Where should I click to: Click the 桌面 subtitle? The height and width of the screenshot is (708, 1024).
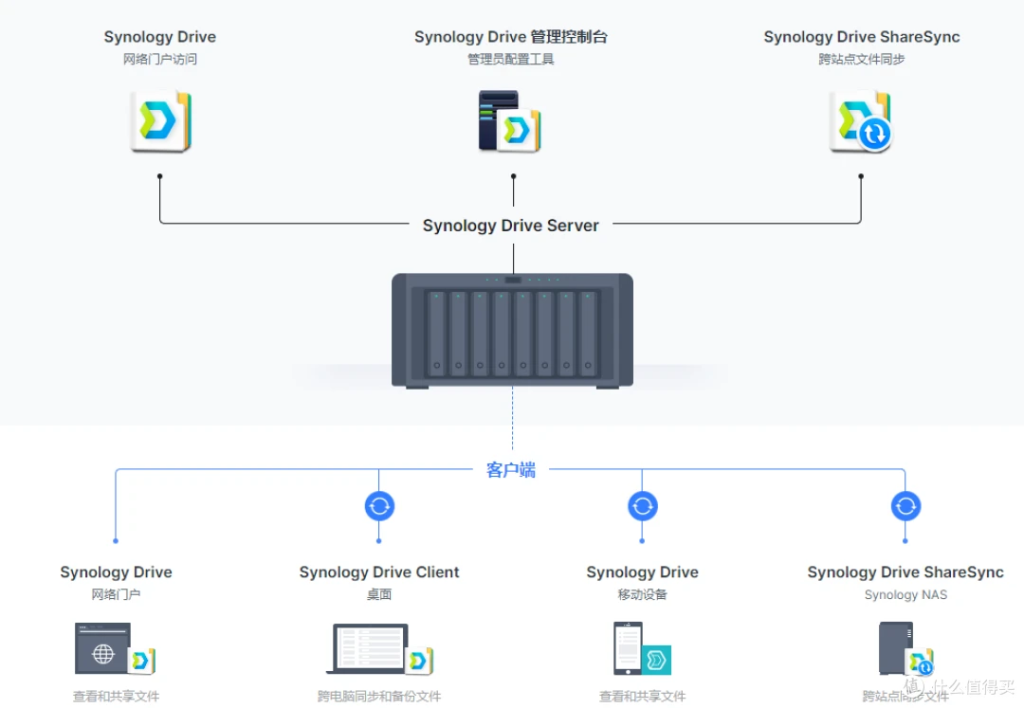pyautogui.click(x=379, y=594)
